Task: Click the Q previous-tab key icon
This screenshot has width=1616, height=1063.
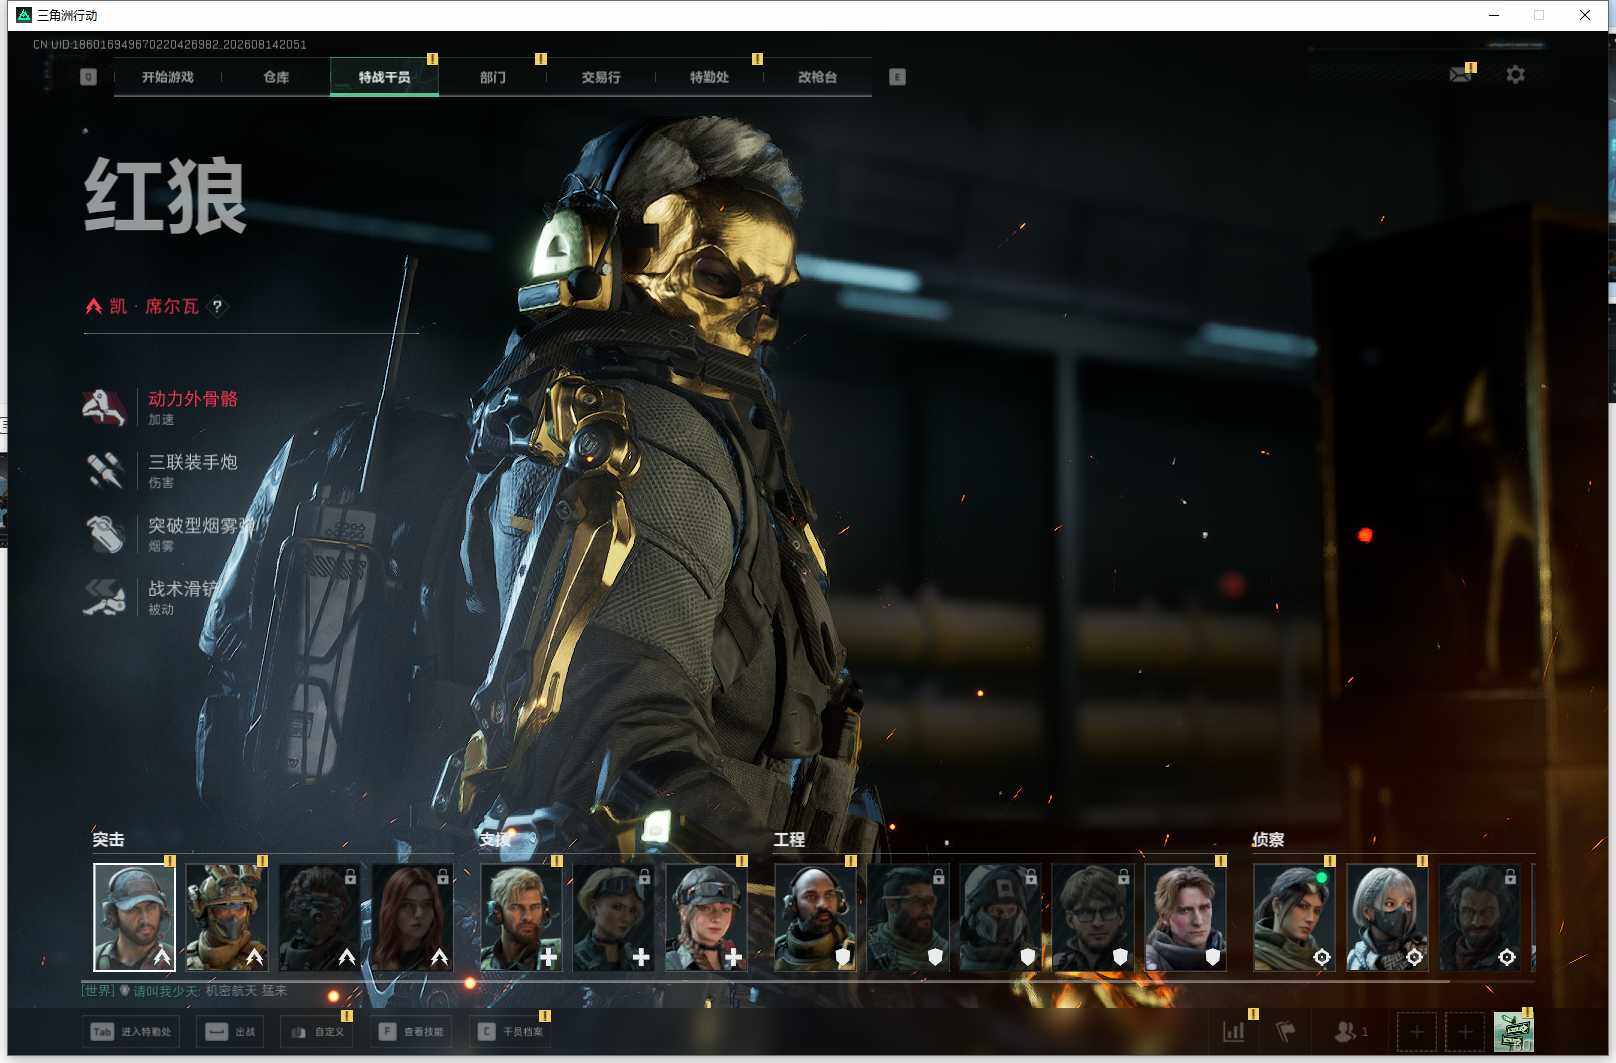Action: [88, 77]
